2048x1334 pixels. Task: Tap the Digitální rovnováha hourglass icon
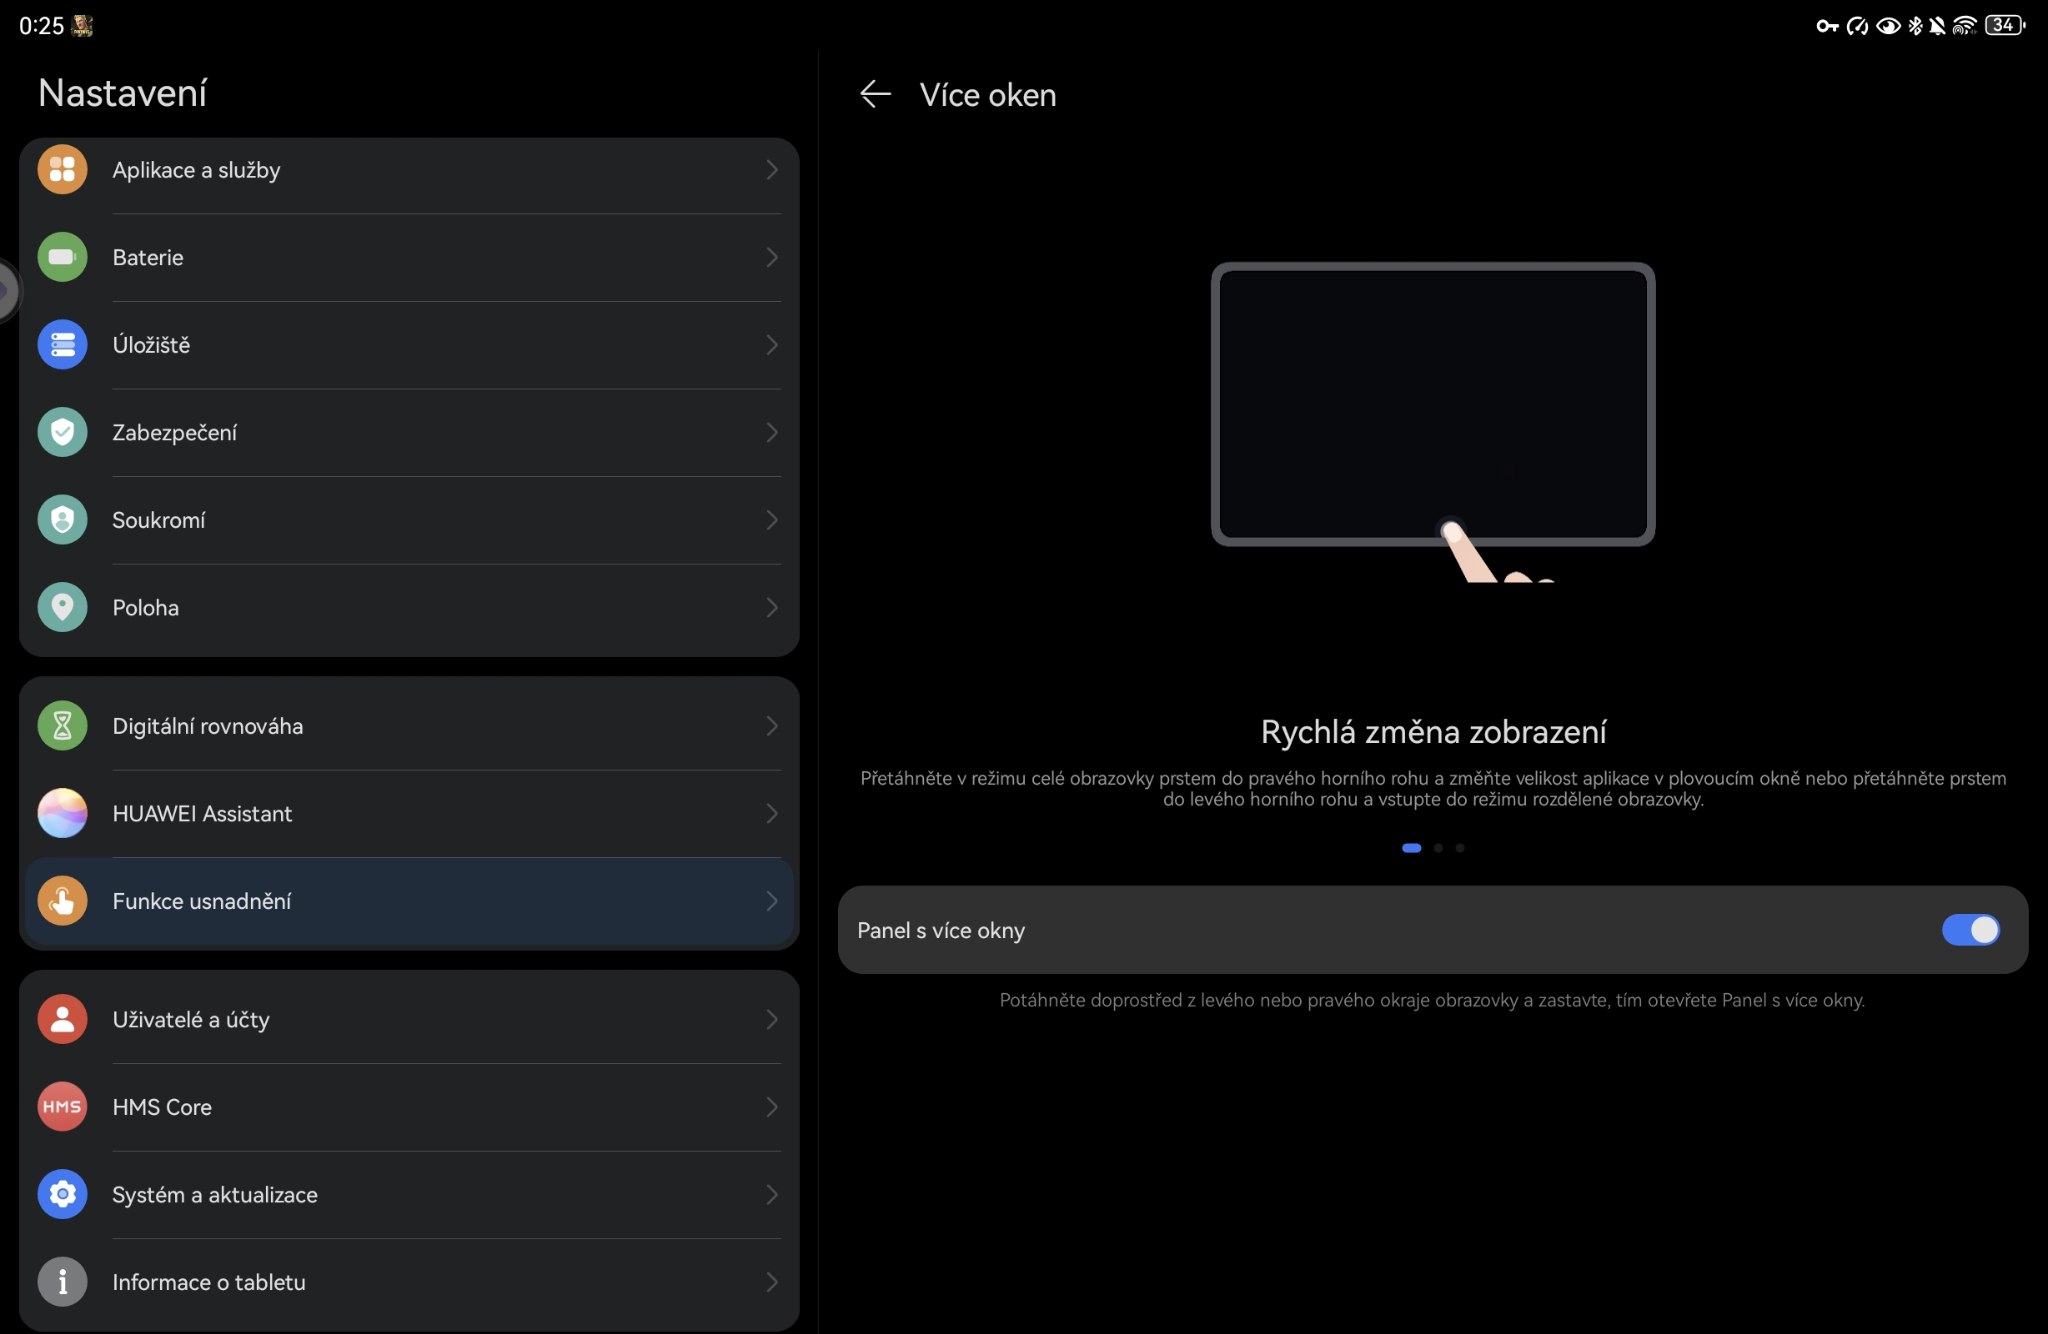[x=62, y=726]
